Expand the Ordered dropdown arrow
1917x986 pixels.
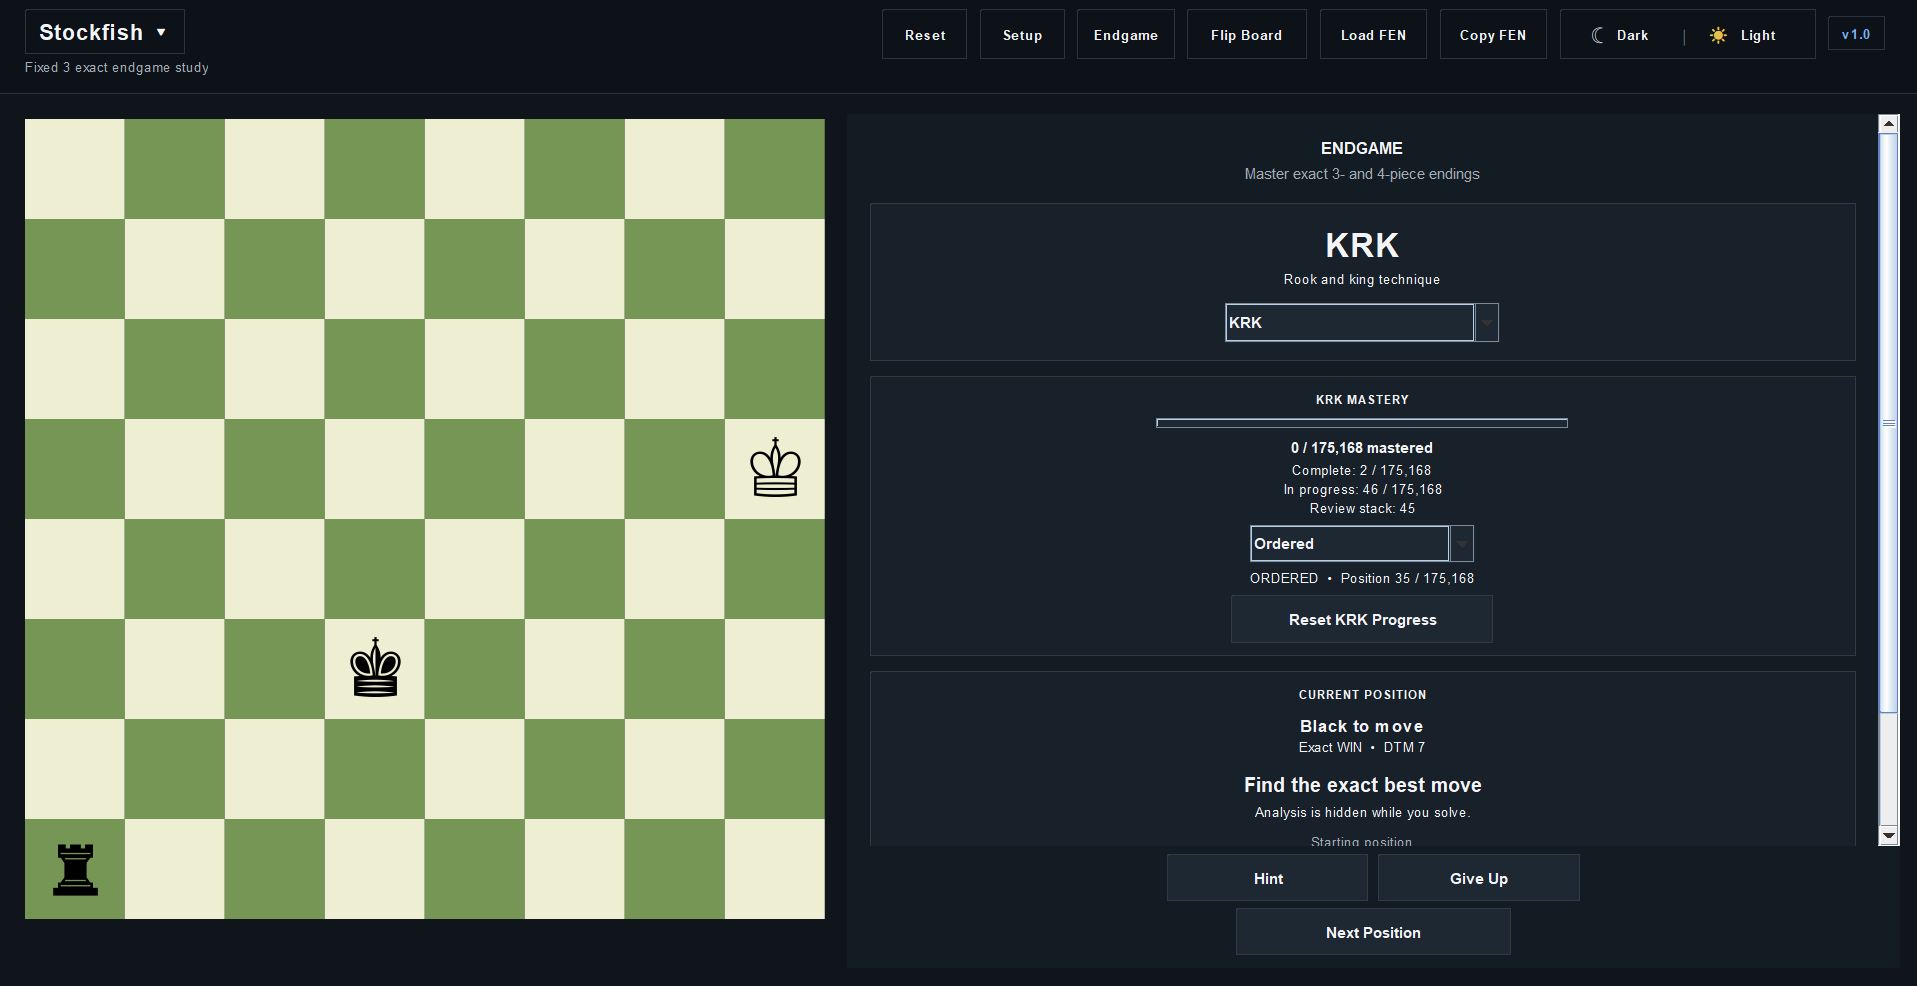tap(1462, 543)
